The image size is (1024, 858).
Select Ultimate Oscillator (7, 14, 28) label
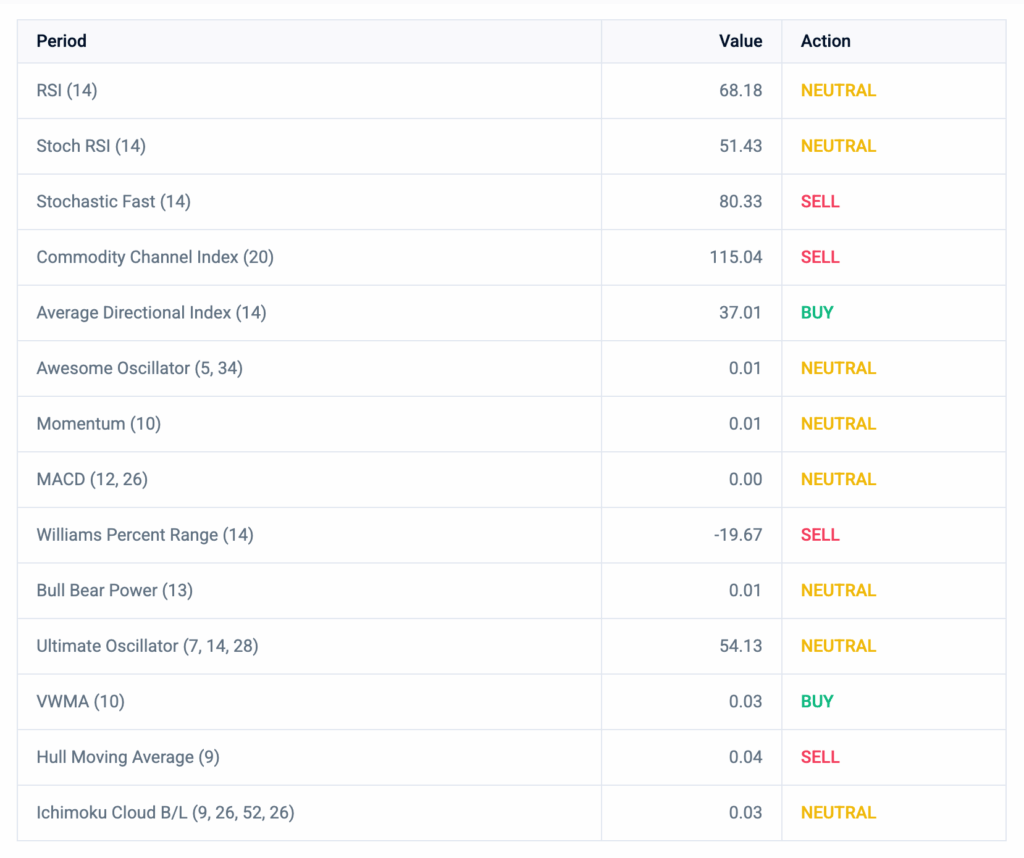(x=148, y=645)
